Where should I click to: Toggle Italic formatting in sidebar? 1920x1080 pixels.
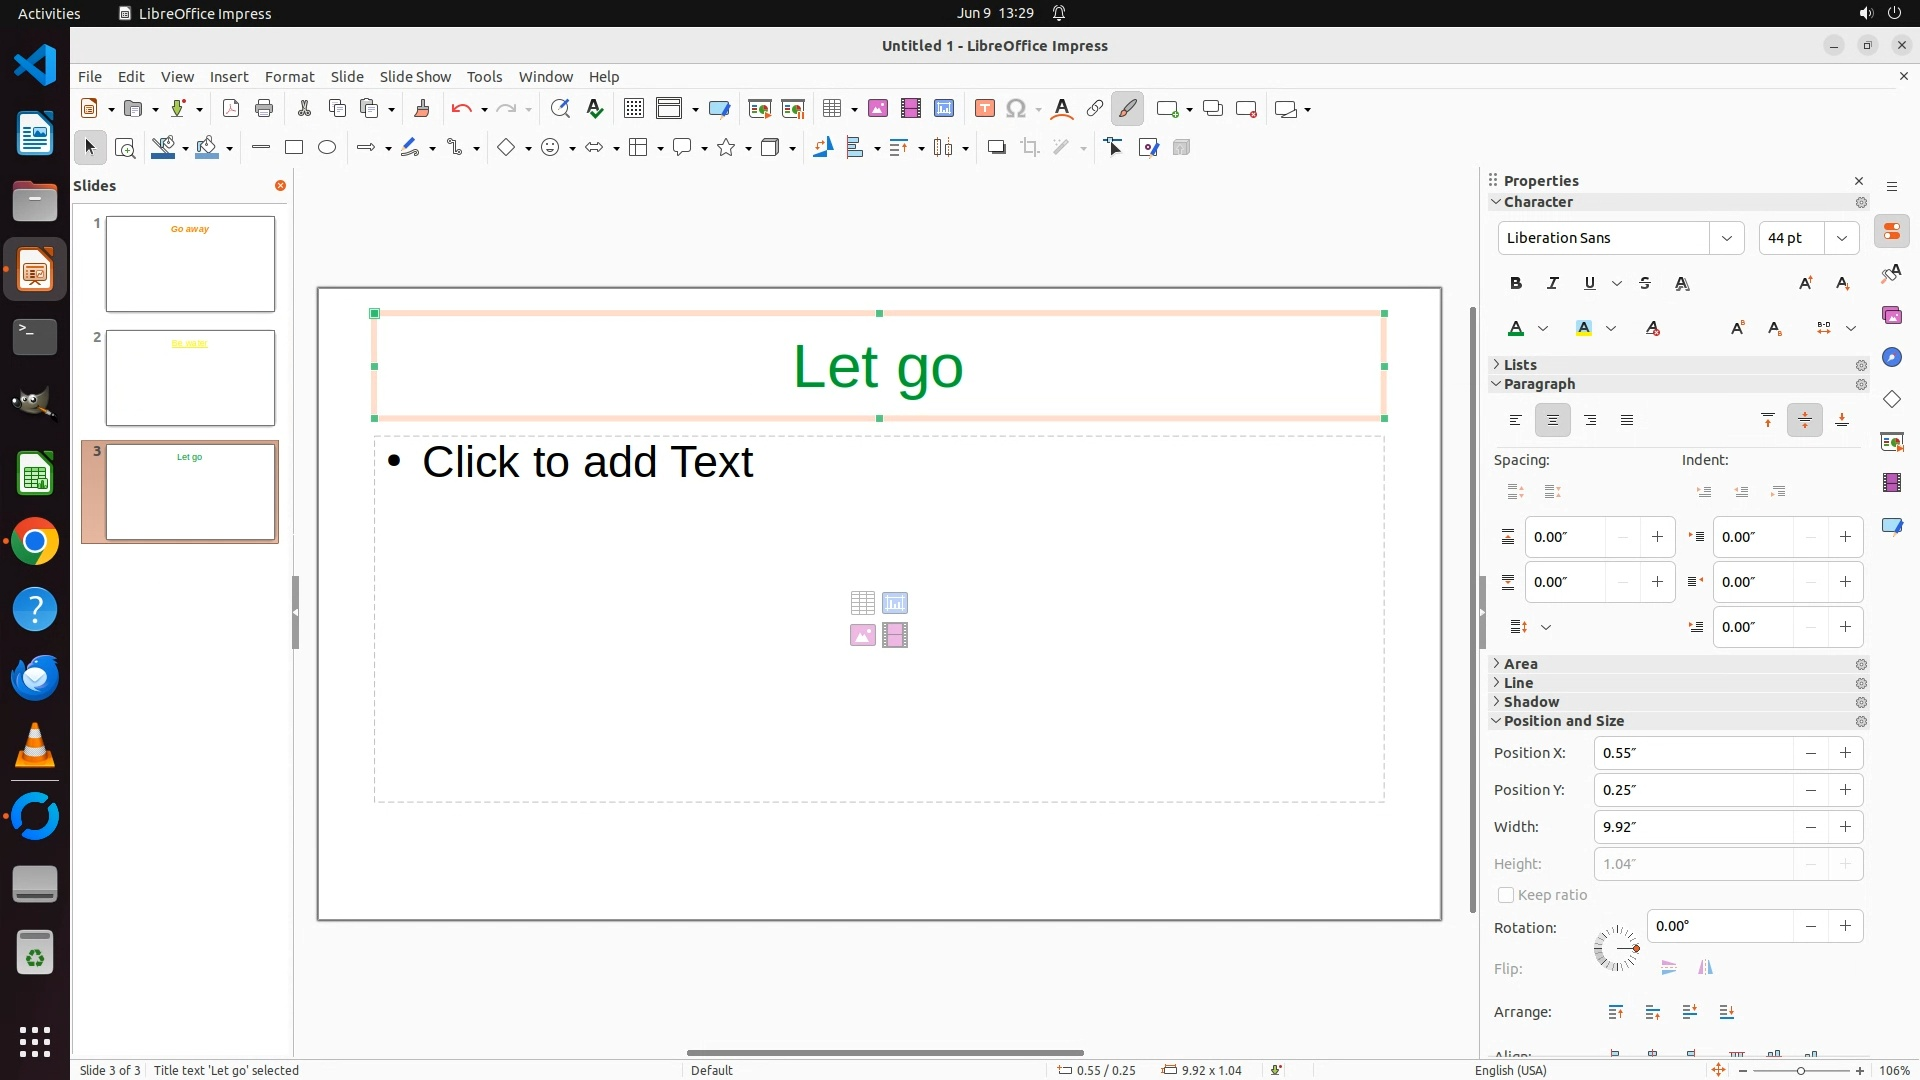tap(1552, 283)
